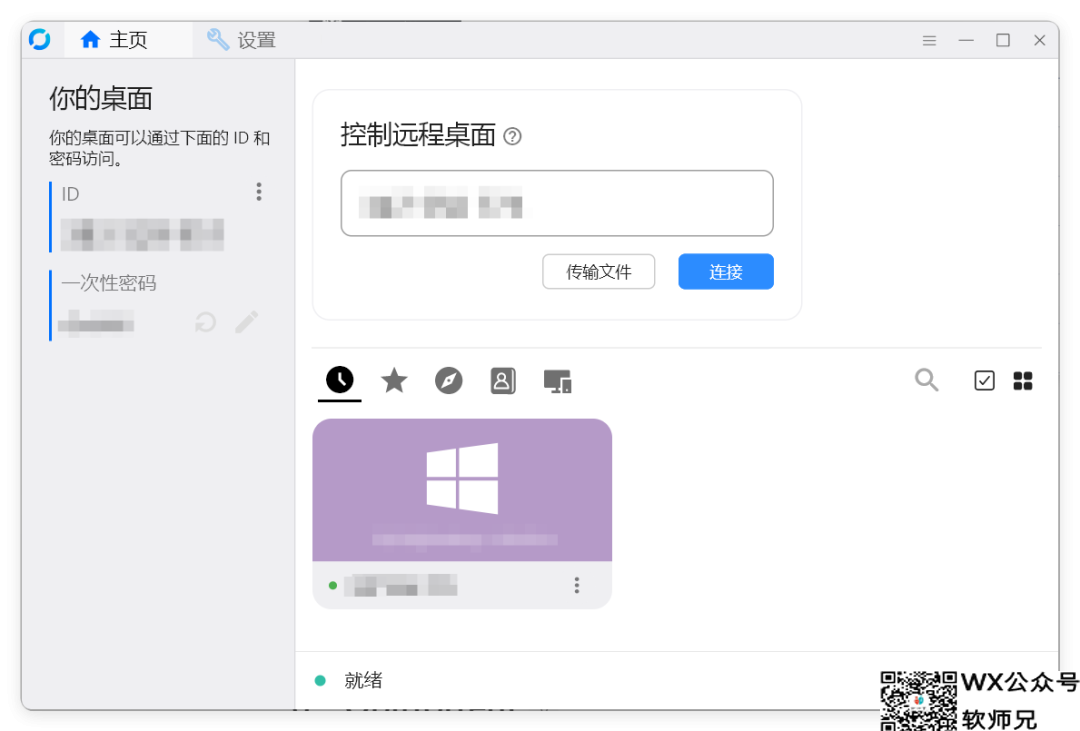Open the my devices monitor tab
The width and height of the screenshot is (1080, 731).
557,381
